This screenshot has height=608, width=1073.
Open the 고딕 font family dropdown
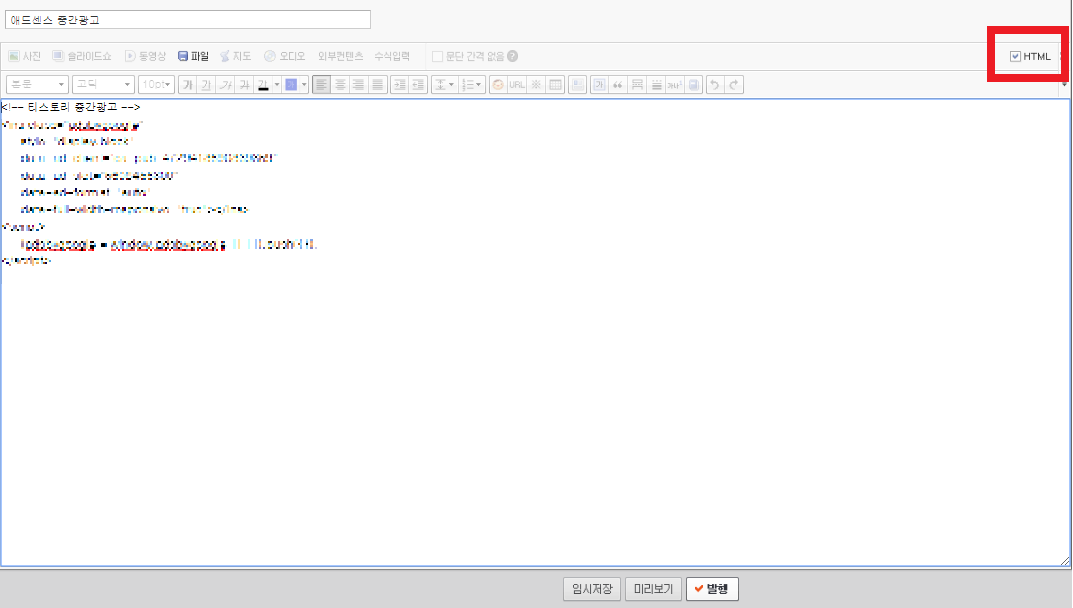(103, 84)
